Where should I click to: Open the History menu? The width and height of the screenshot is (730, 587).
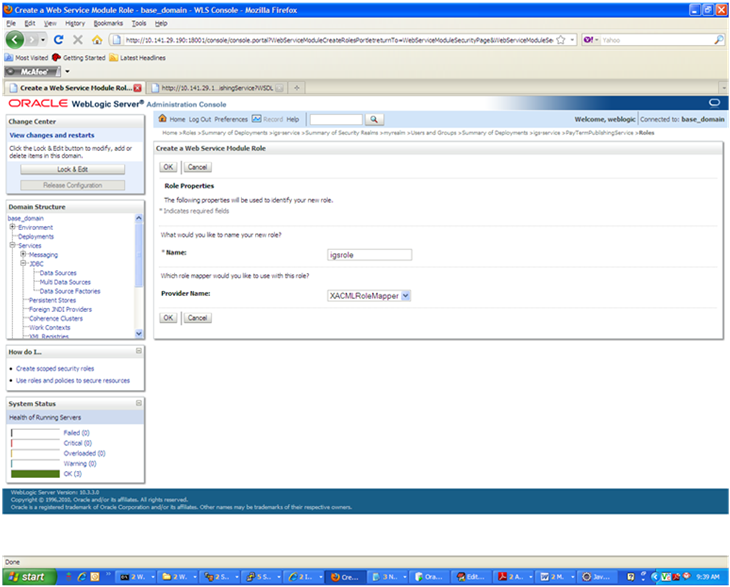pyautogui.click(x=75, y=23)
